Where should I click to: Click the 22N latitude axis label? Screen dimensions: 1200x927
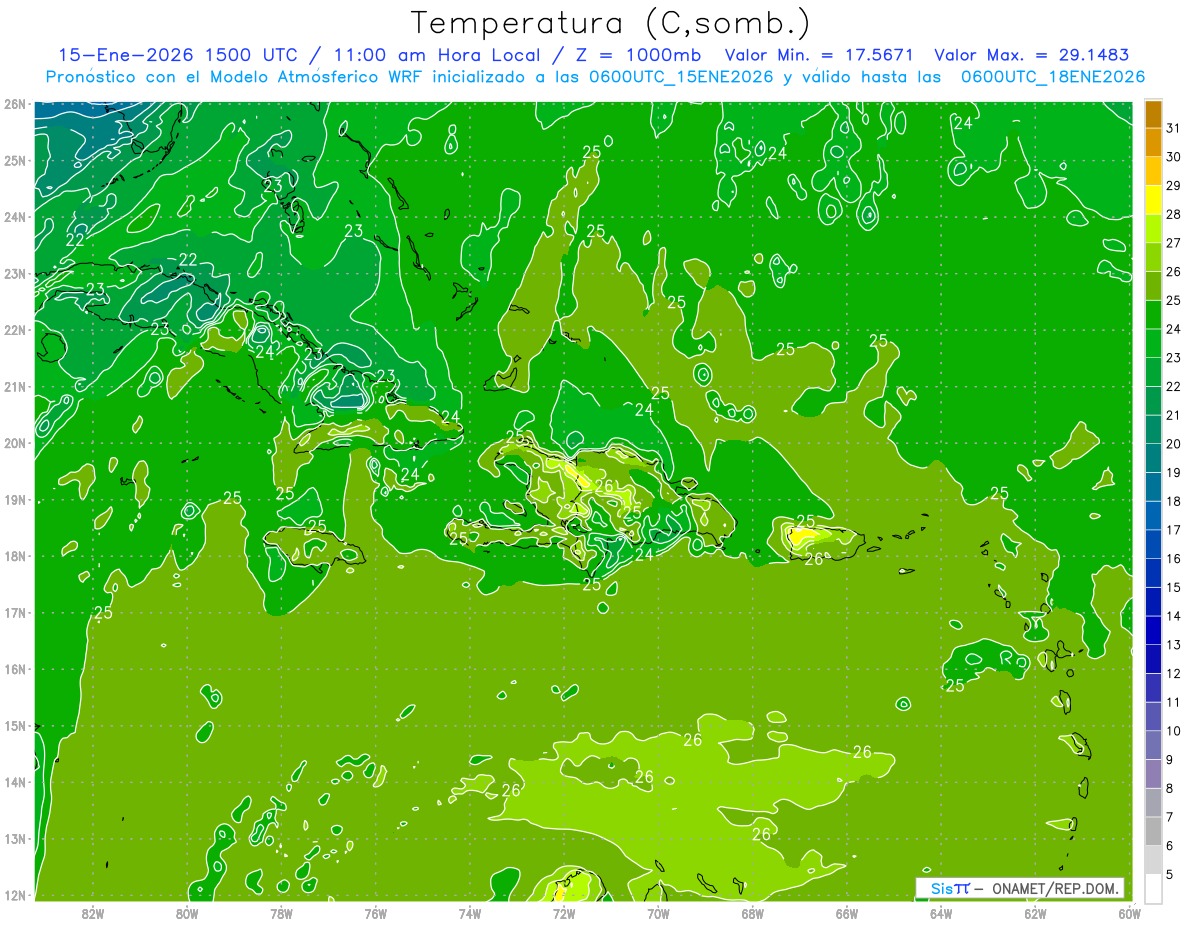[x=14, y=330]
